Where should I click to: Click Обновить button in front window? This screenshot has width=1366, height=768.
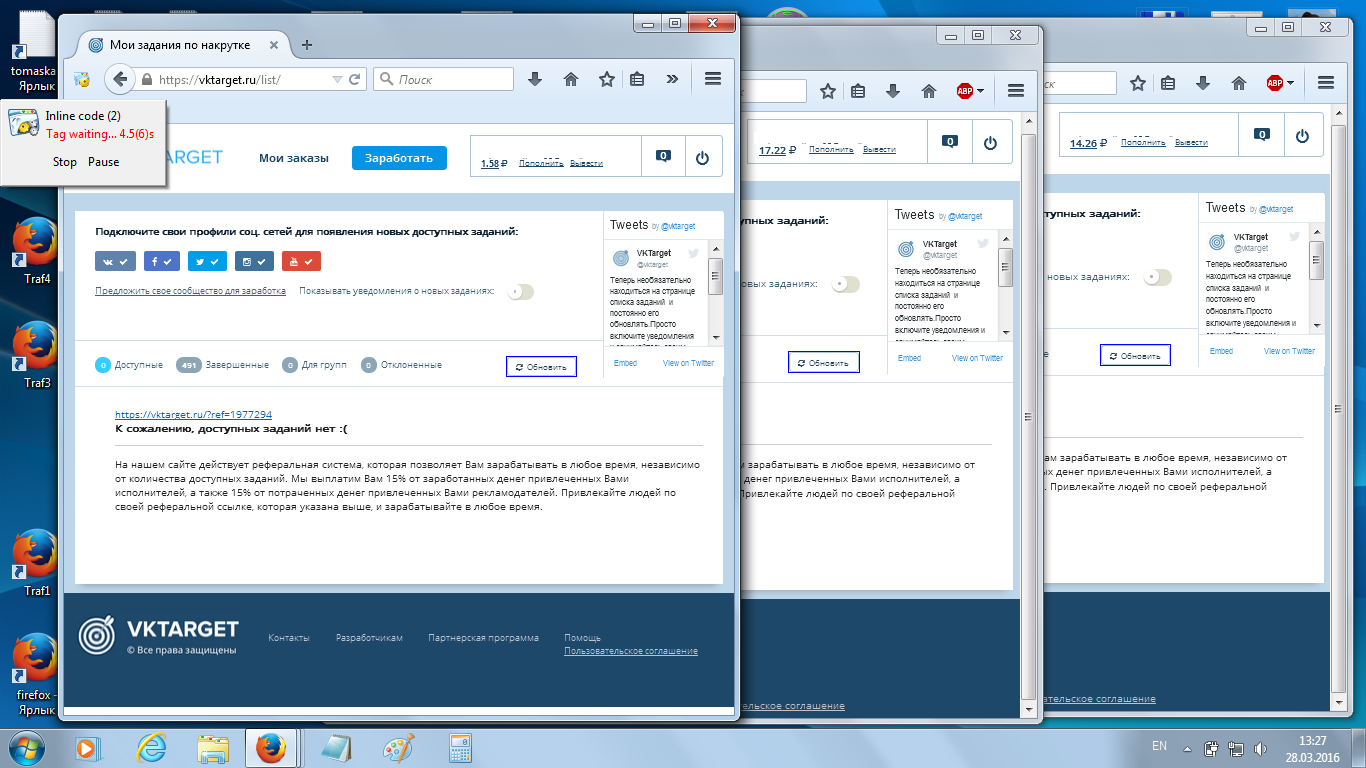coord(541,367)
